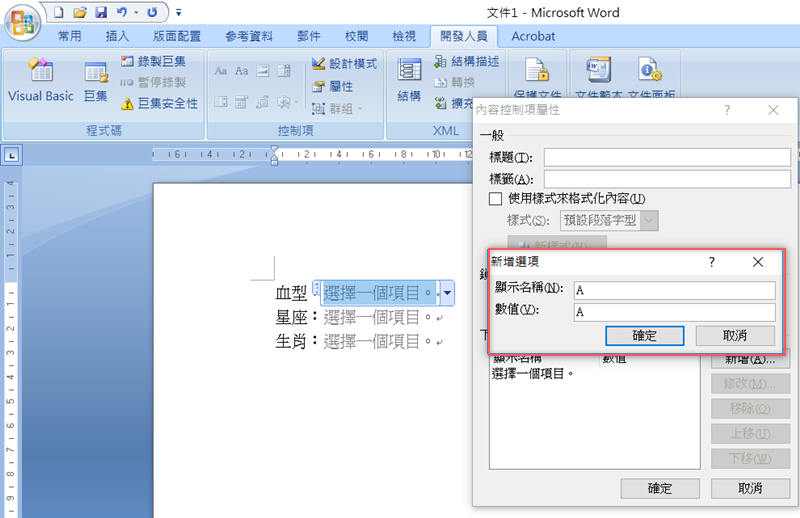This screenshot has height=518, width=800.
Task: Open the 巨集 macros list
Action: coord(96,82)
